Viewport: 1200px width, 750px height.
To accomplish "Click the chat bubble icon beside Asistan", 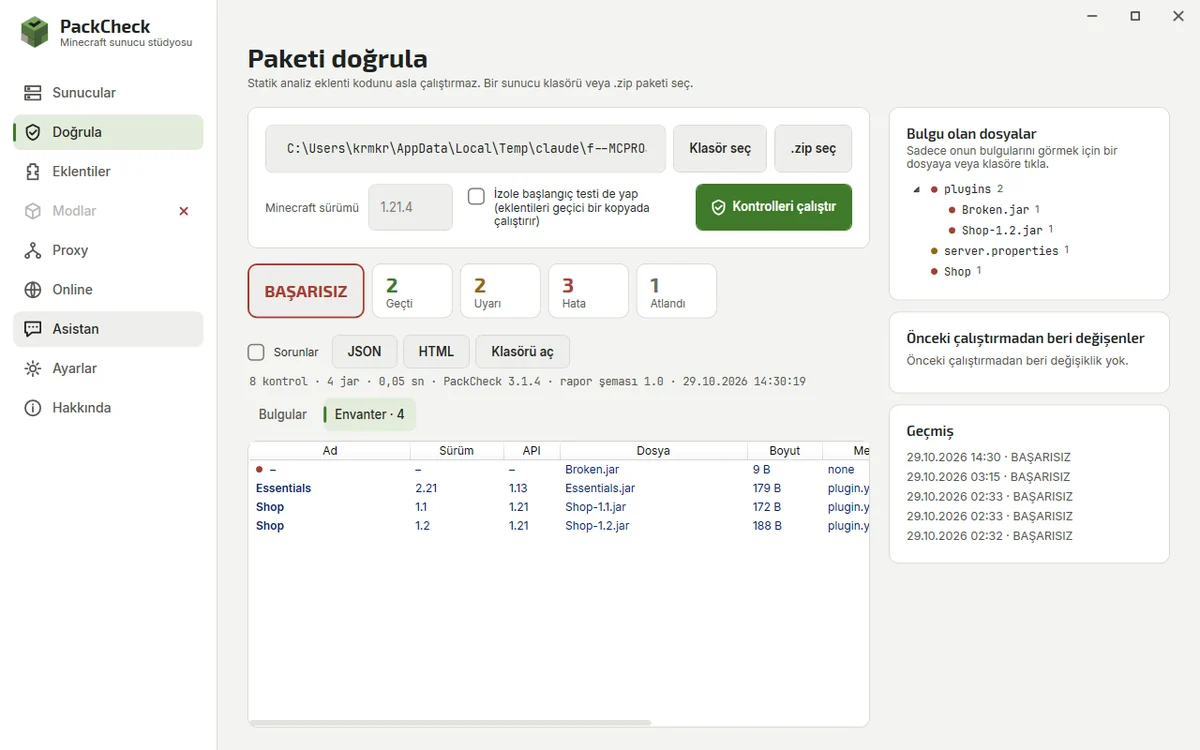I will [x=33, y=329].
